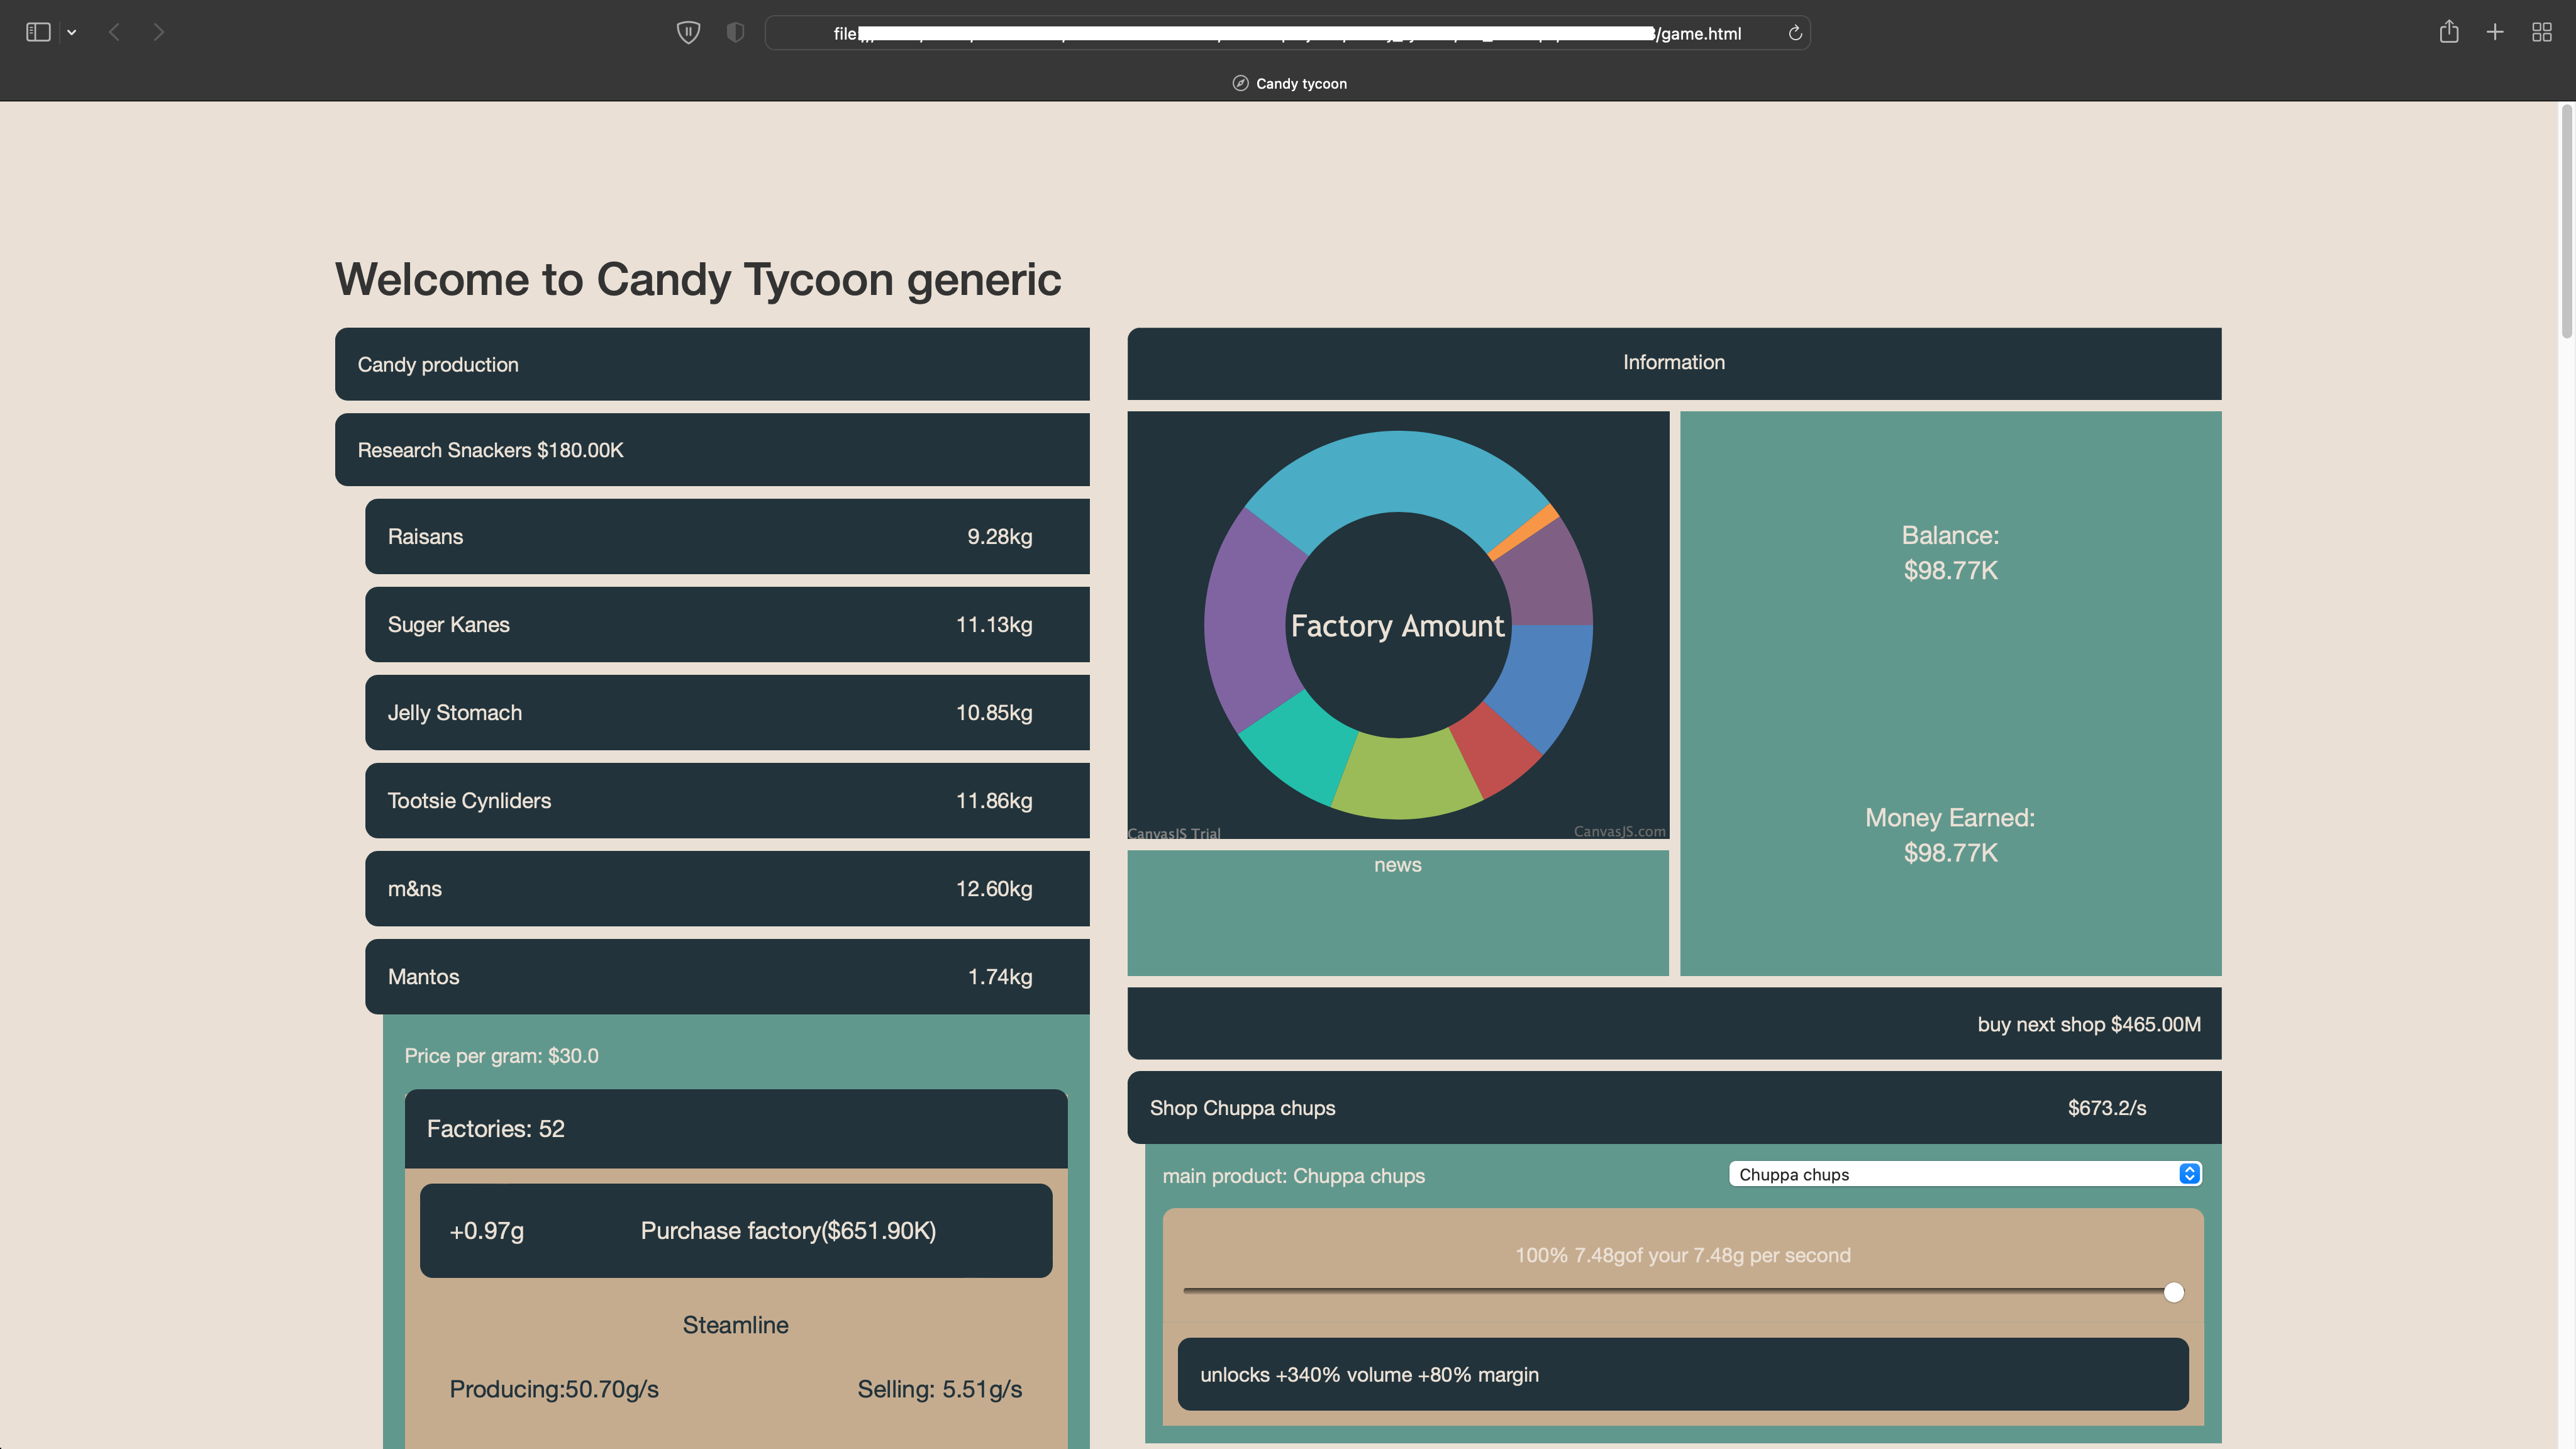The height and width of the screenshot is (1449, 2576).
Task: Click the Steamline label
Action: click(735, 1324)
